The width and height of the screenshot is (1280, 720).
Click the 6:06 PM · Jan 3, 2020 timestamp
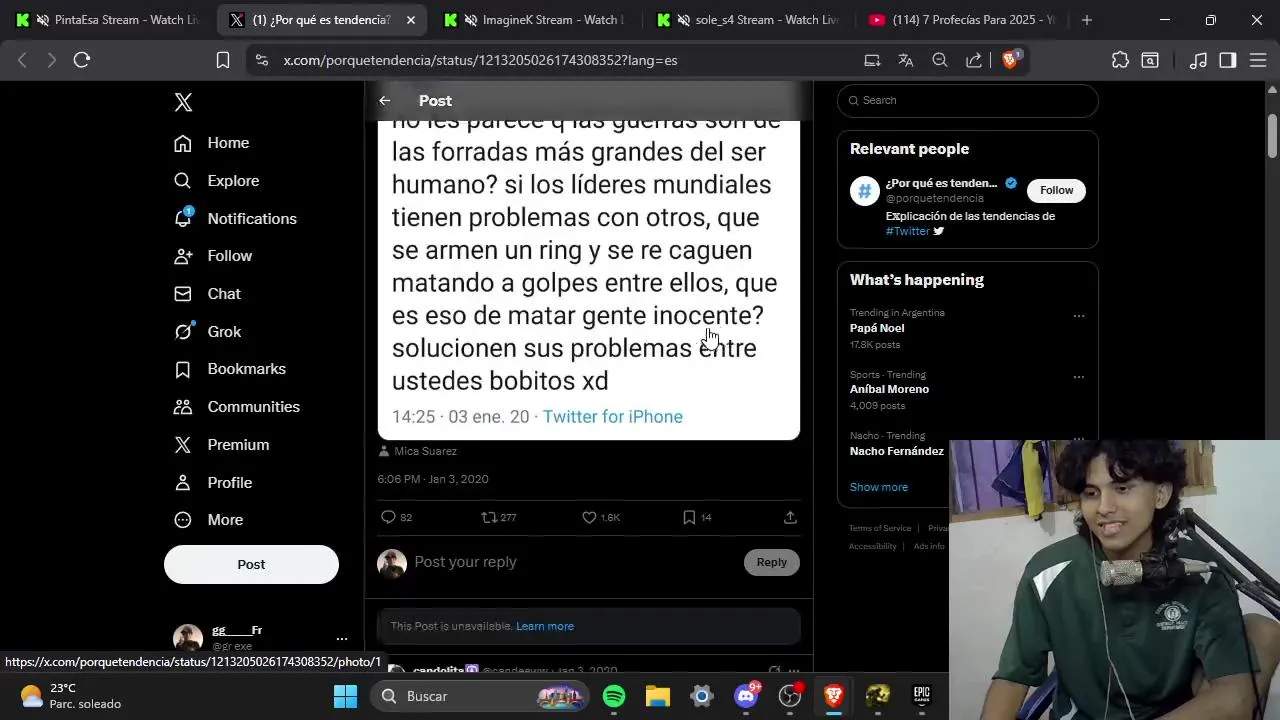(x=433, y=479)
